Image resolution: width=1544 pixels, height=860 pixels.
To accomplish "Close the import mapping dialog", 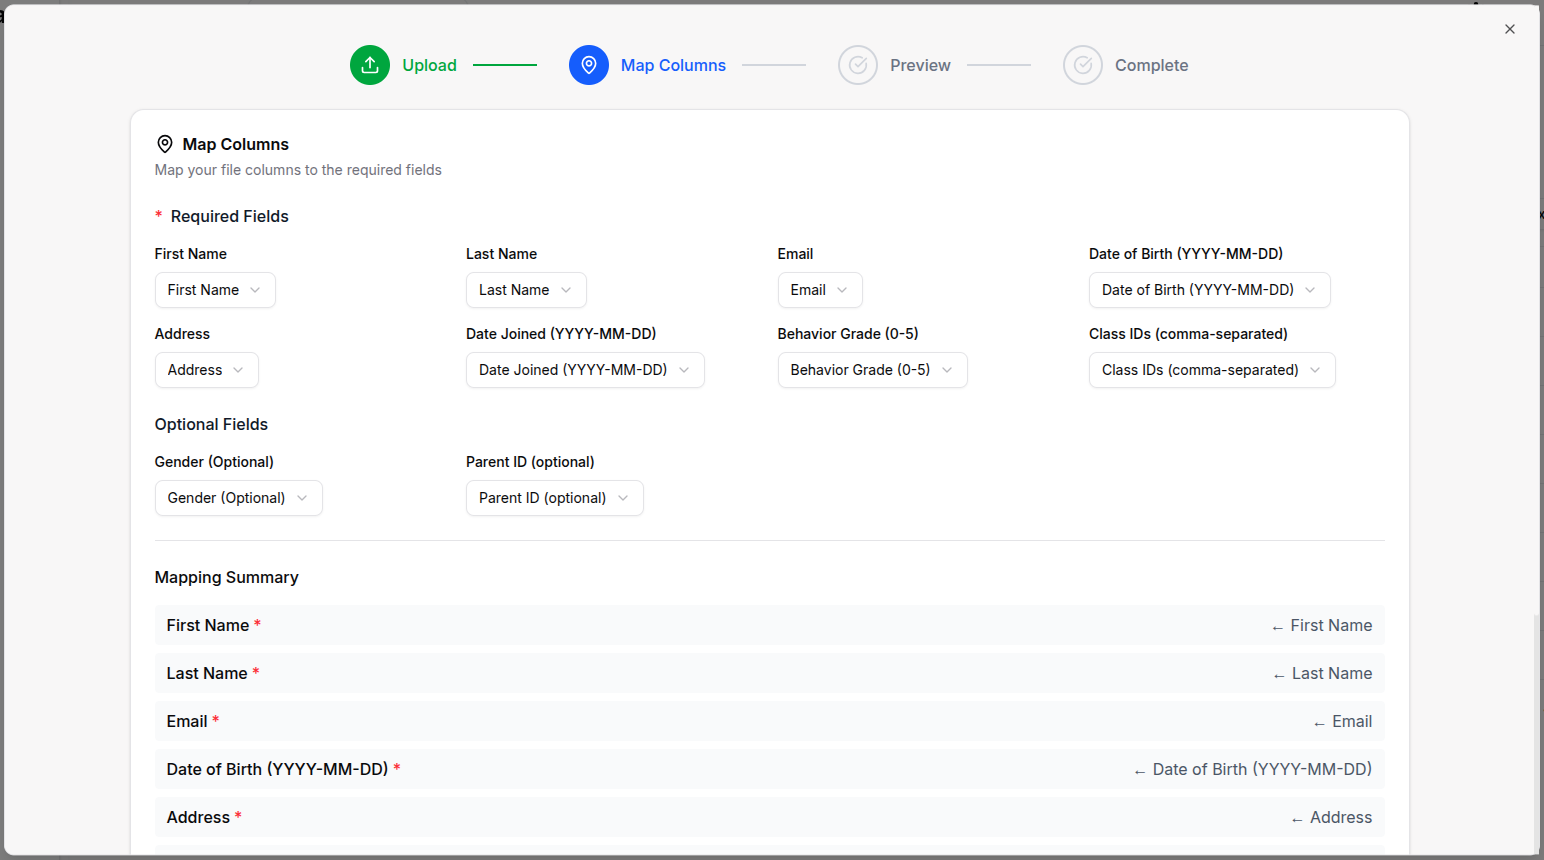I will coord(1510,29).
